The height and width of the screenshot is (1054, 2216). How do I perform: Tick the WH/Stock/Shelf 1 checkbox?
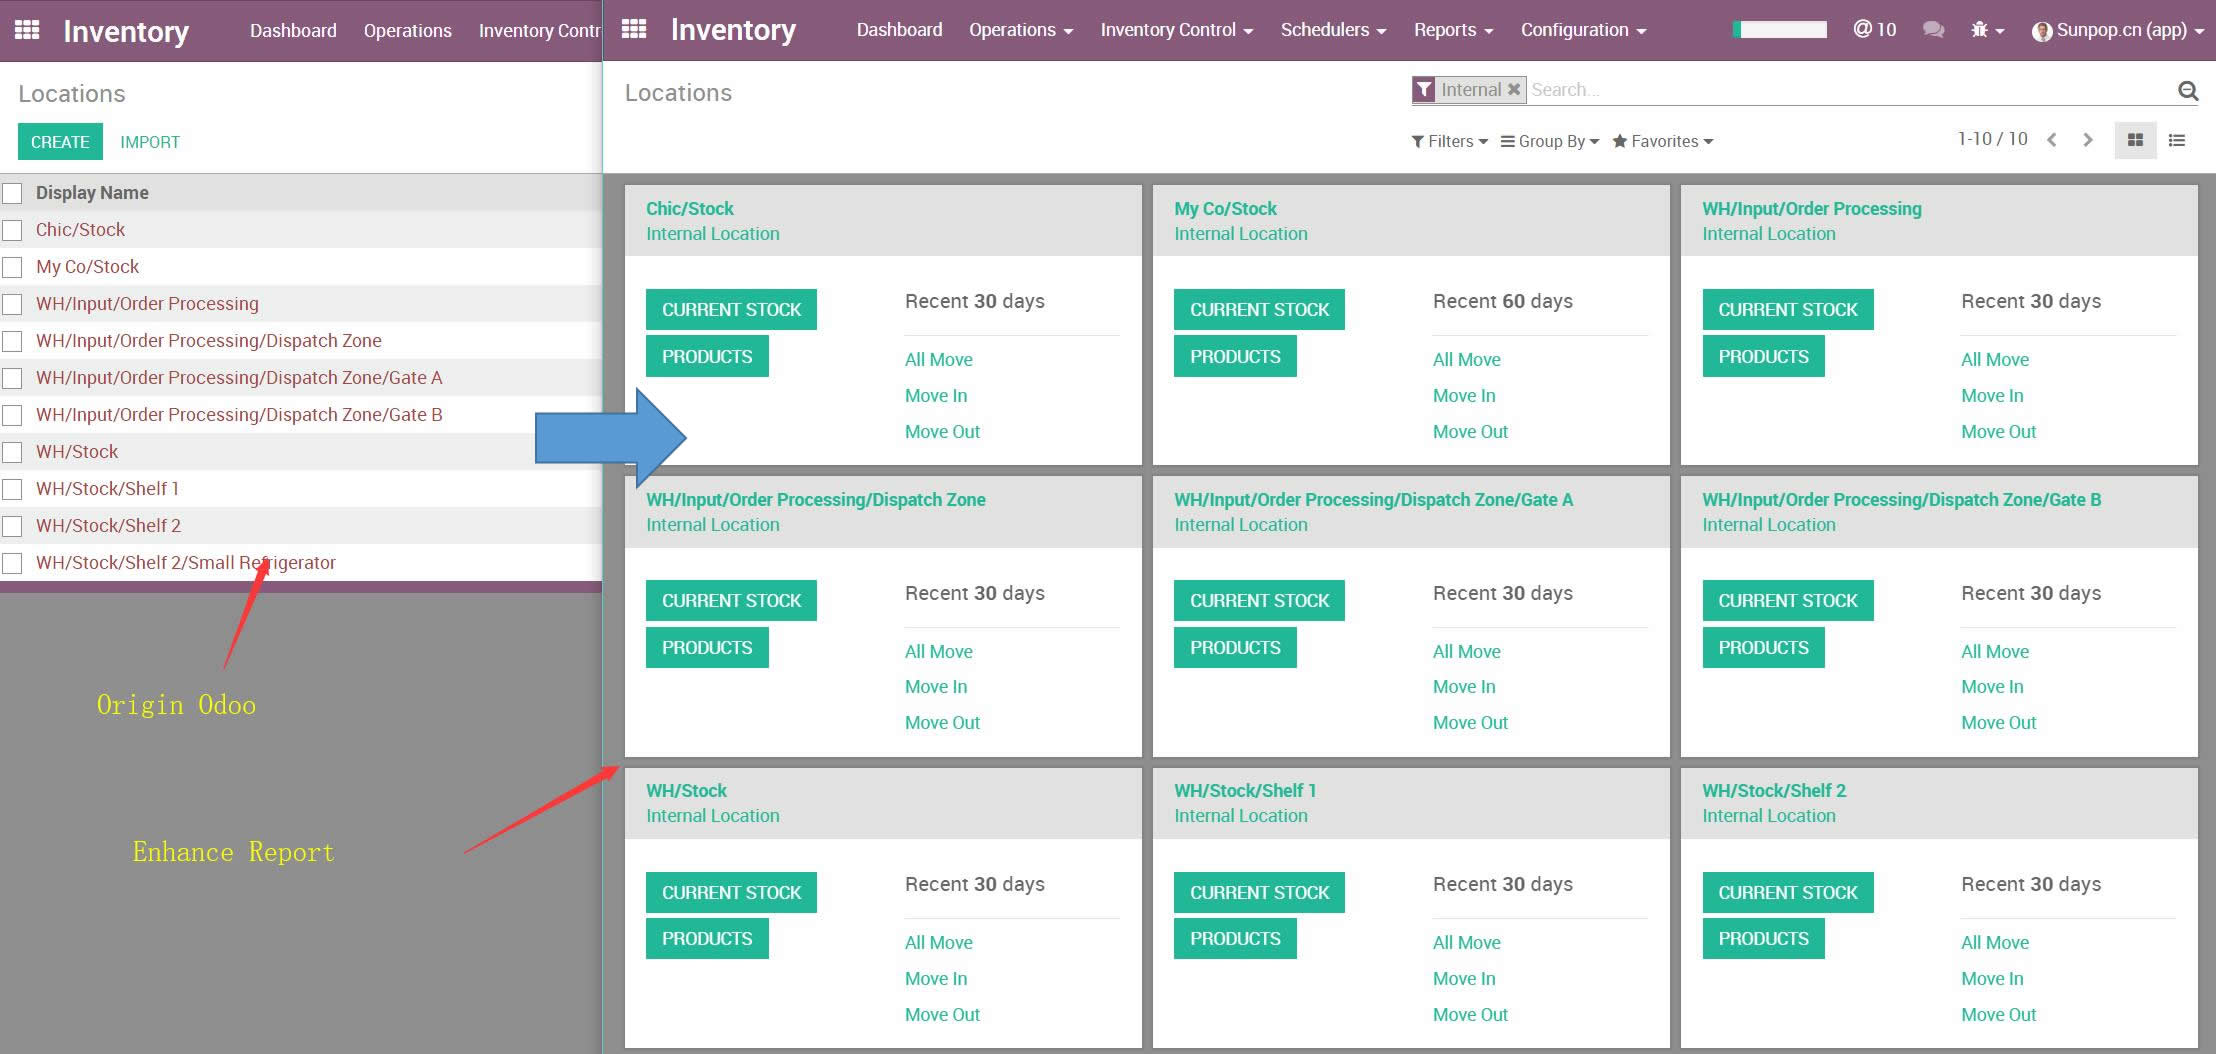pyautogui.click(x=12, y=489)
